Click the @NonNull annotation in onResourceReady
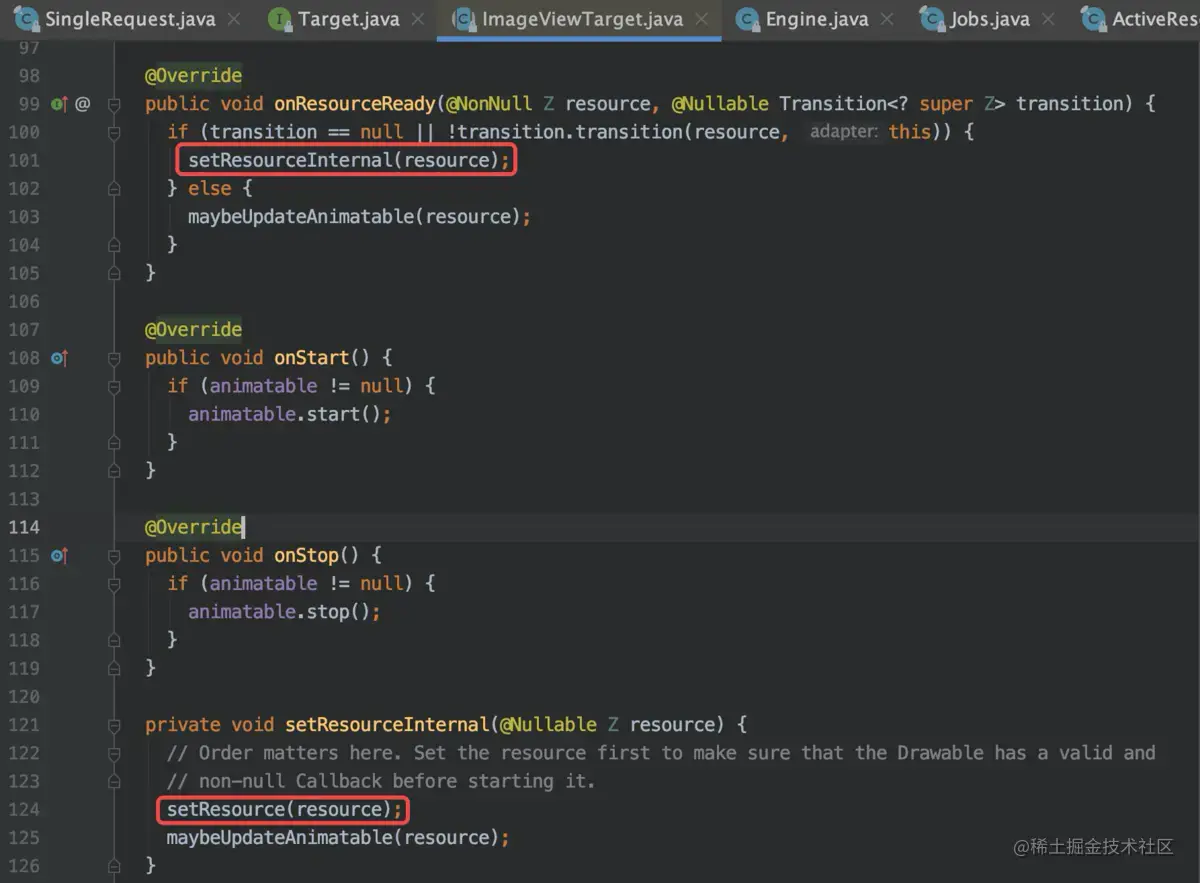This screenshot has height=883, width=1200. click(x=490, y=103)
